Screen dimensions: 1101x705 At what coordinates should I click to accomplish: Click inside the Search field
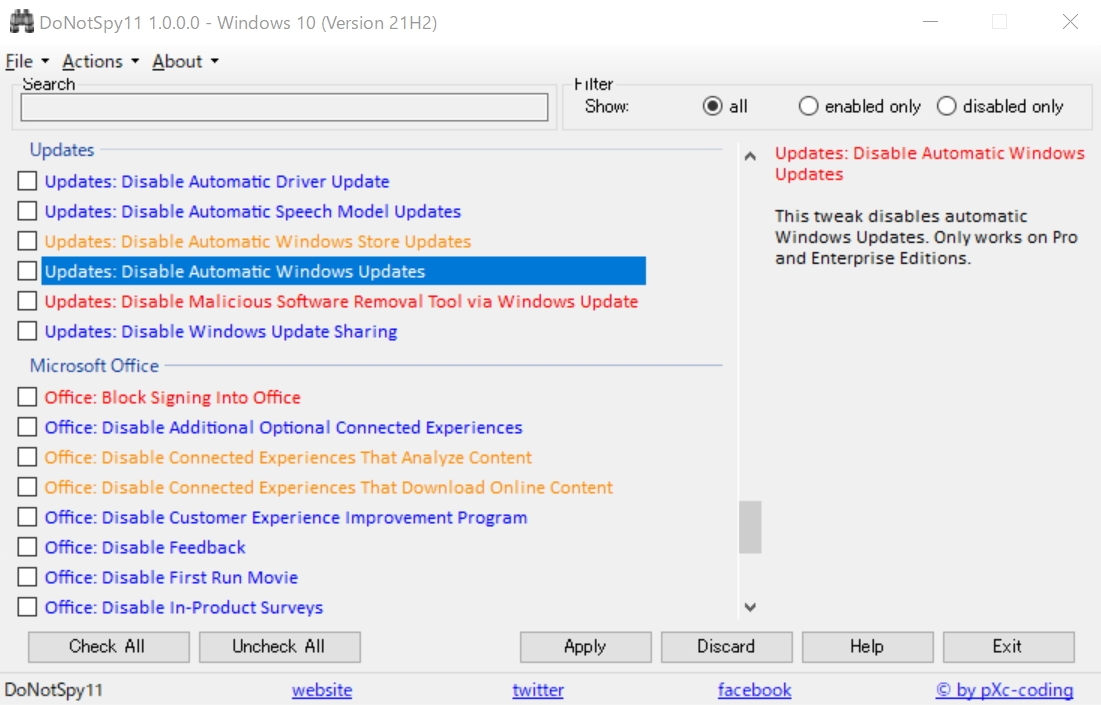[283, 107]
